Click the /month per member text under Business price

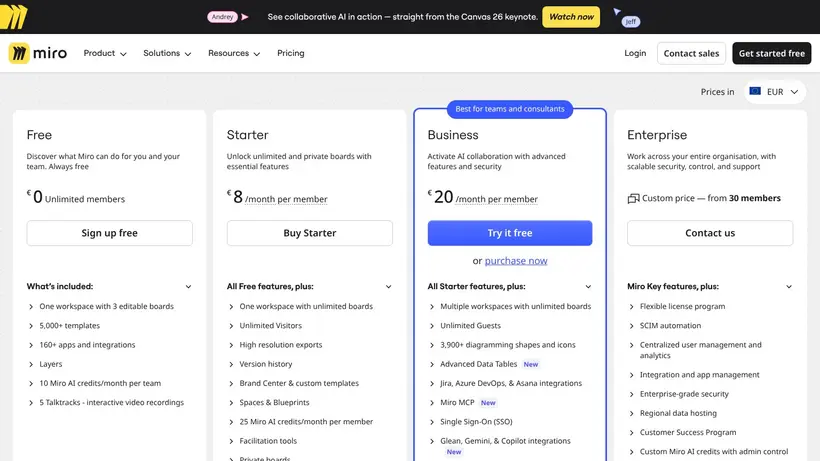coord(496,199)
